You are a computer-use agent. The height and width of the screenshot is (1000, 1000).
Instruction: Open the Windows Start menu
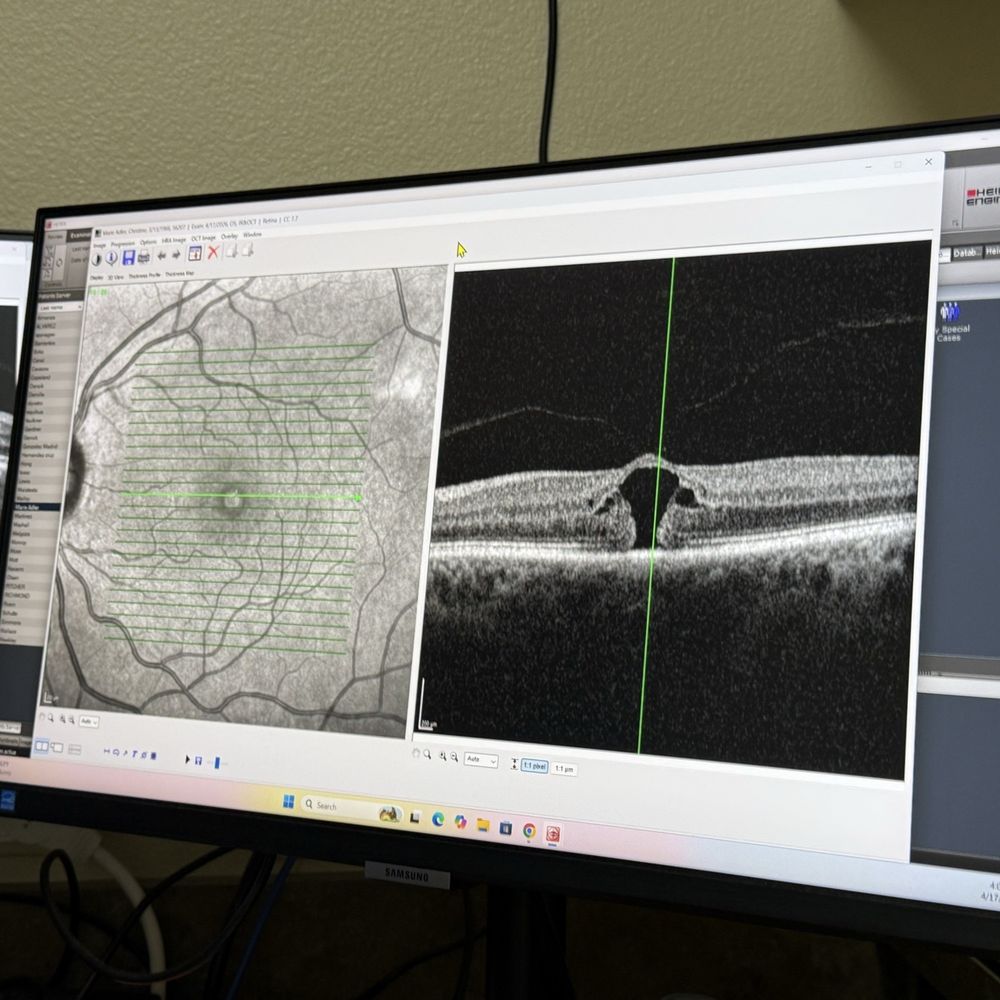pos(288,801)
